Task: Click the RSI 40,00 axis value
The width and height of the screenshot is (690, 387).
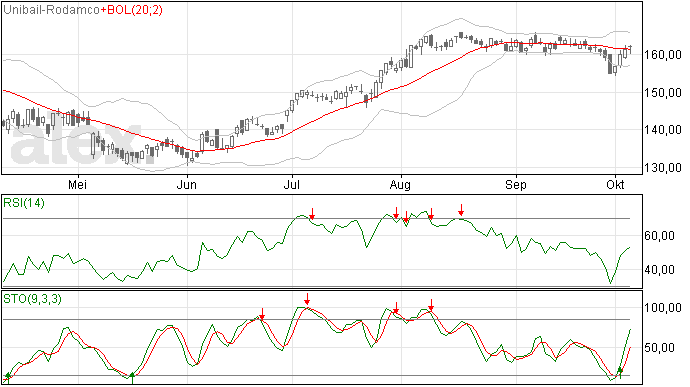Action: (659, 270)
